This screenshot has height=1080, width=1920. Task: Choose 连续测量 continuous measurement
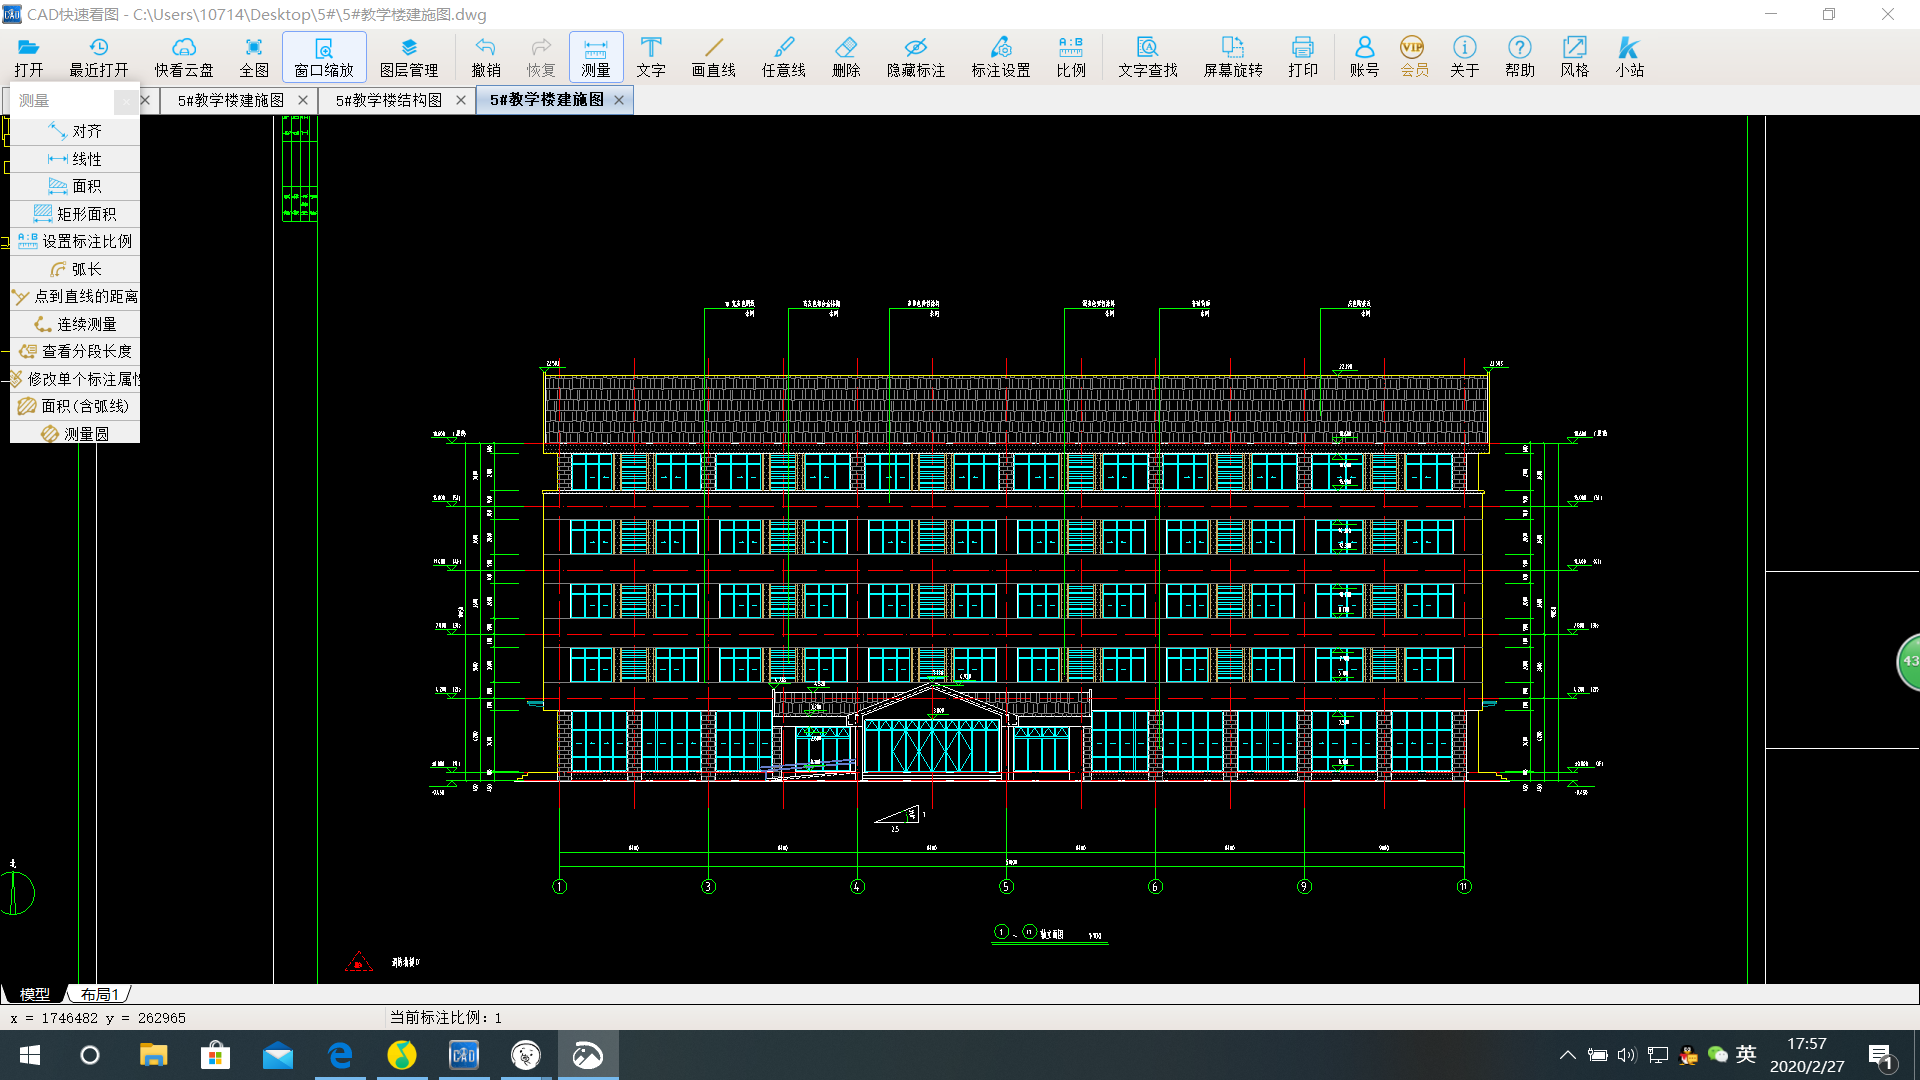click(x=75, y=324)
